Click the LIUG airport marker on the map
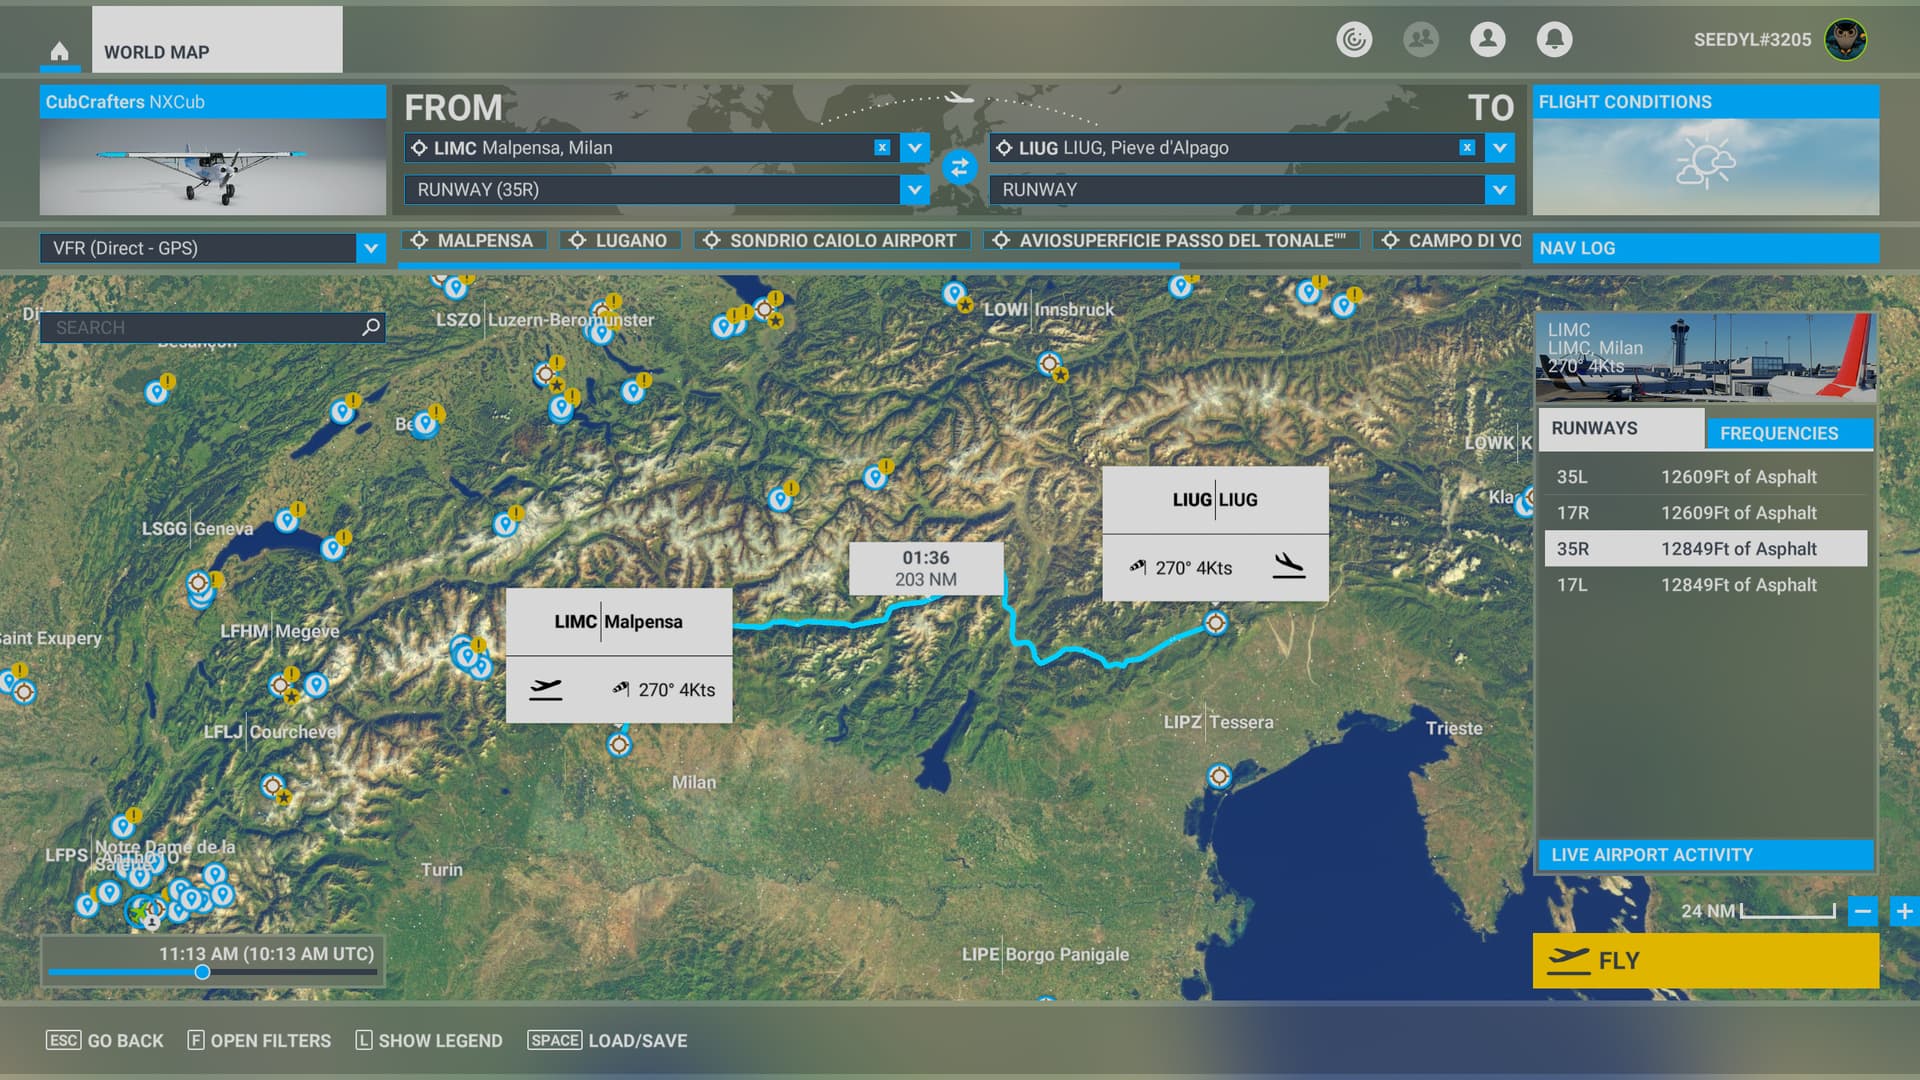This screenshot has width=1920, height=1080. [1215, 623]
